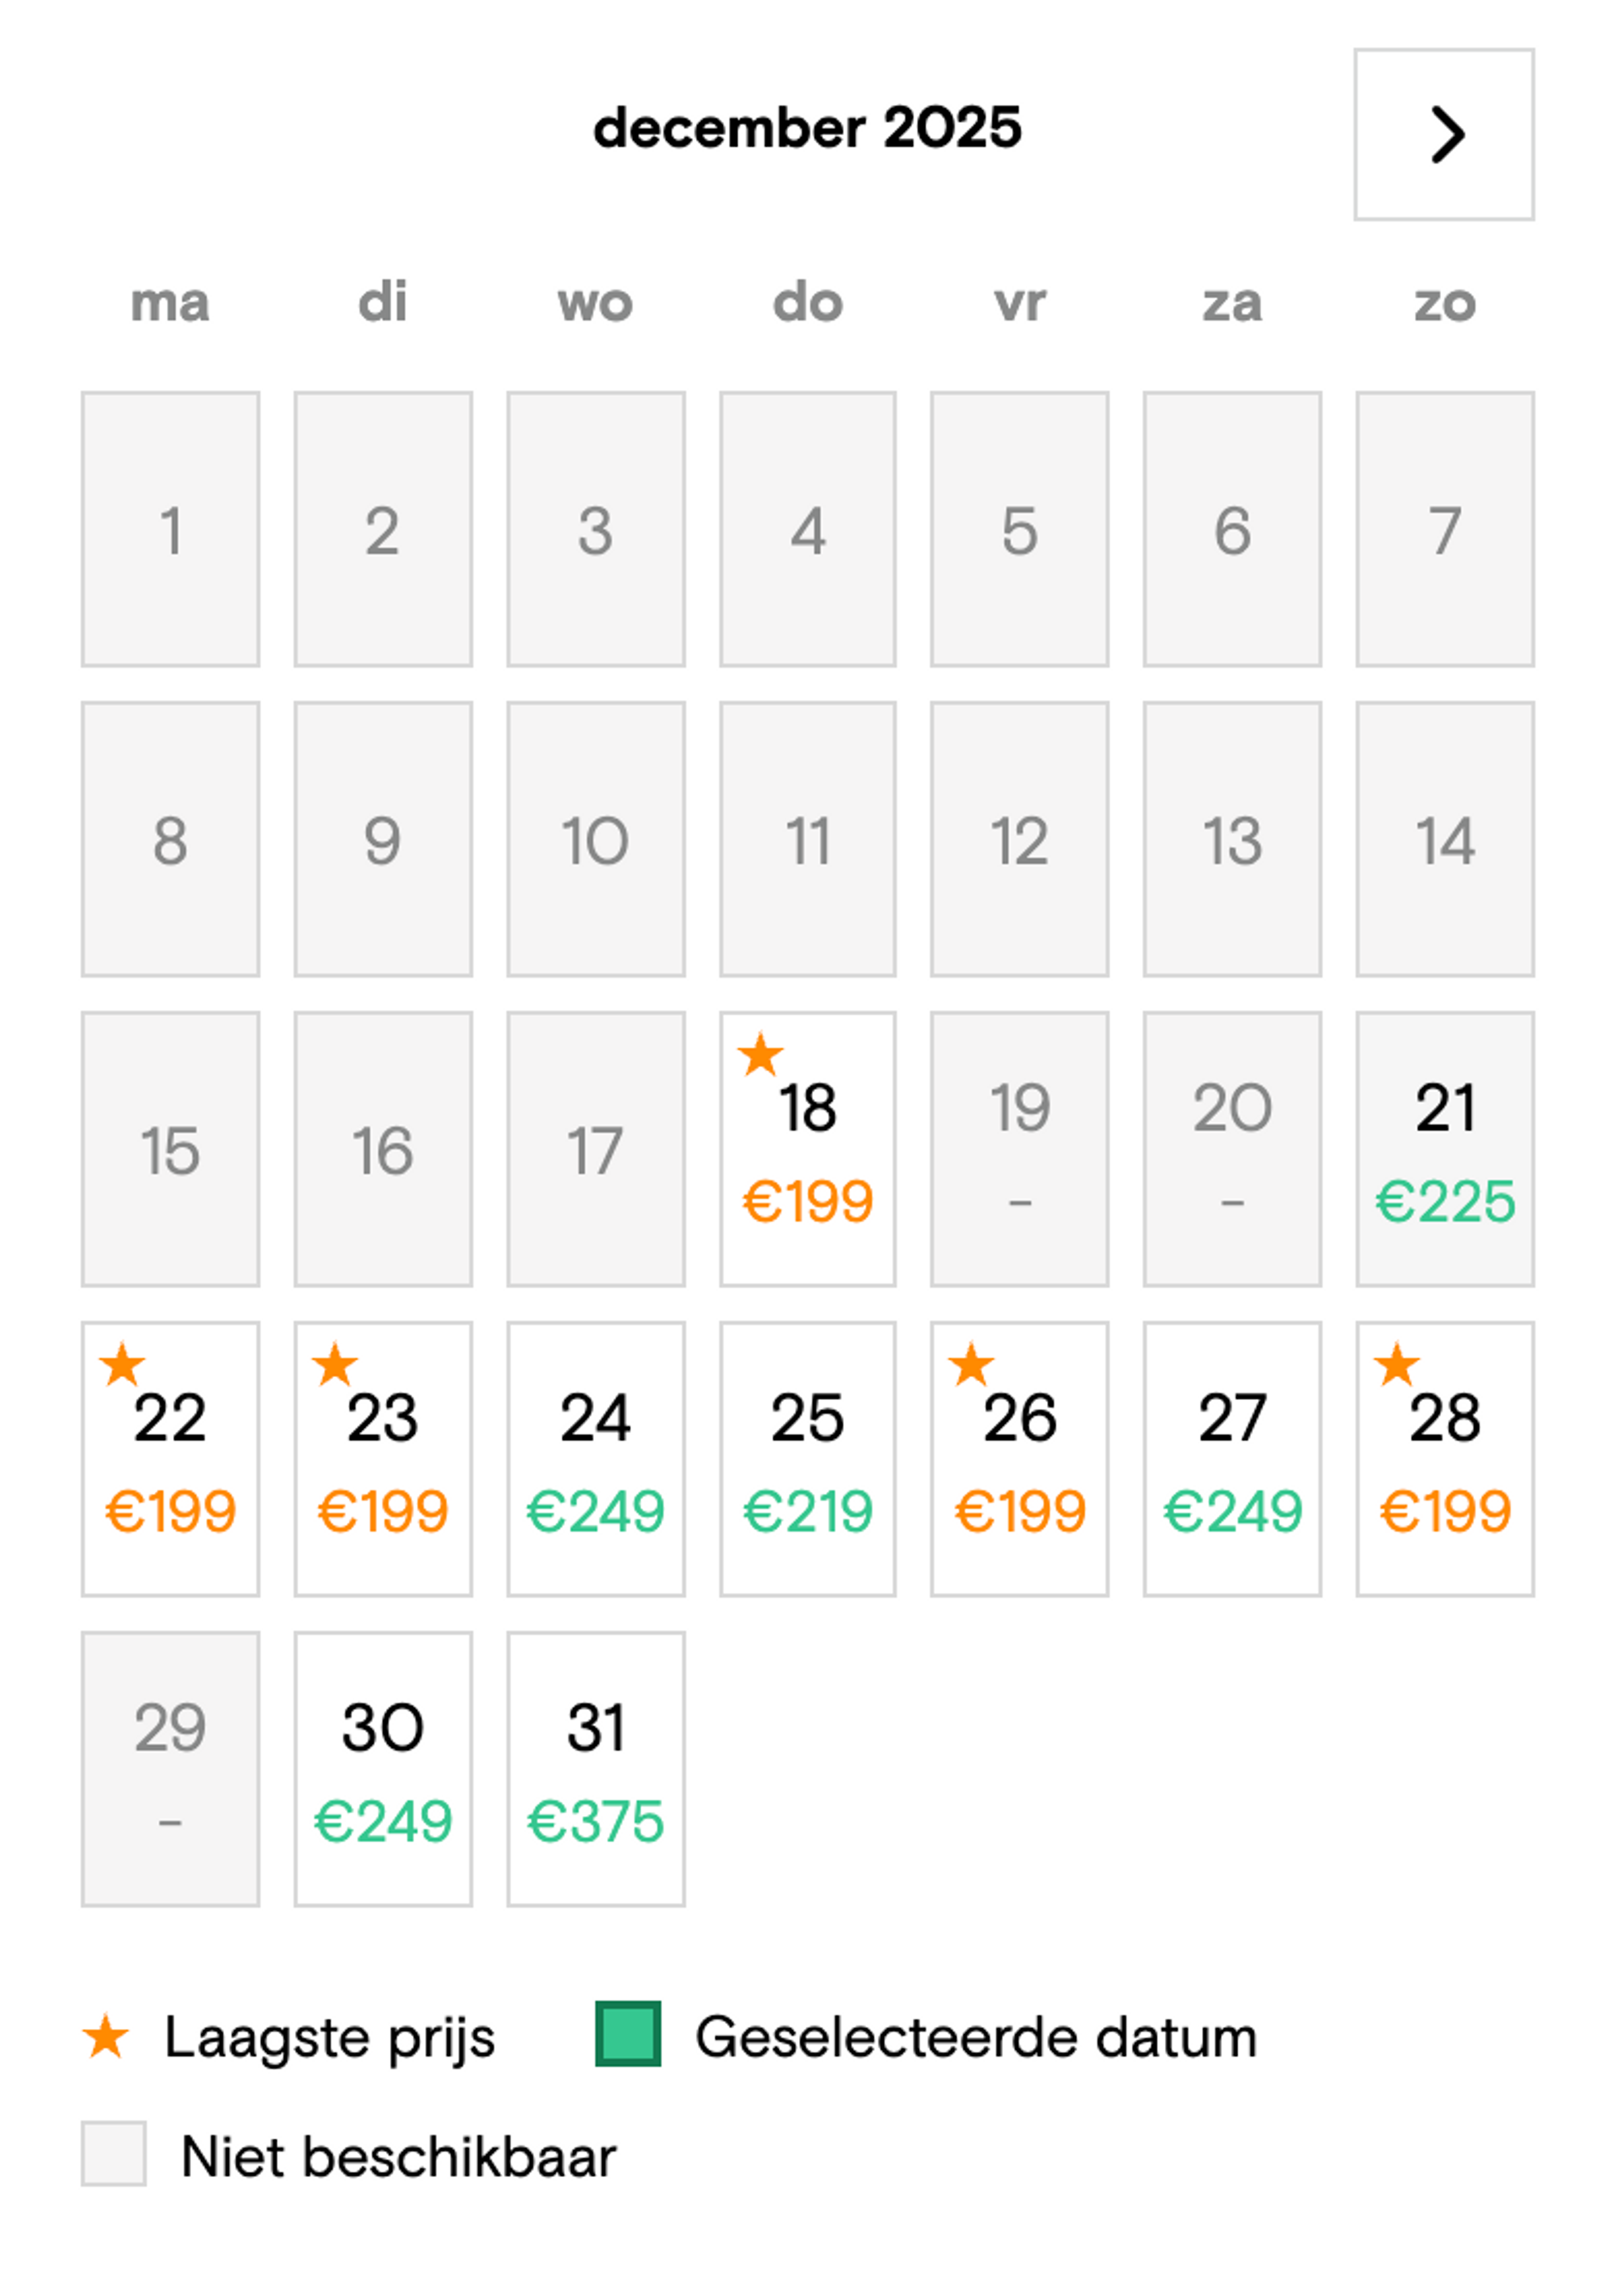This screenshot has height=2294, width=1624.
Task: Click unavailable date December 29
Action: (x=170, y=1769)
